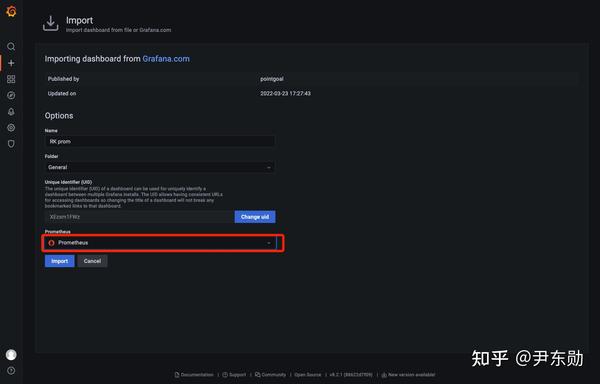Open the Dashboards grid icon in sidebar
600x384 pixels.
(x=11, y=79)
